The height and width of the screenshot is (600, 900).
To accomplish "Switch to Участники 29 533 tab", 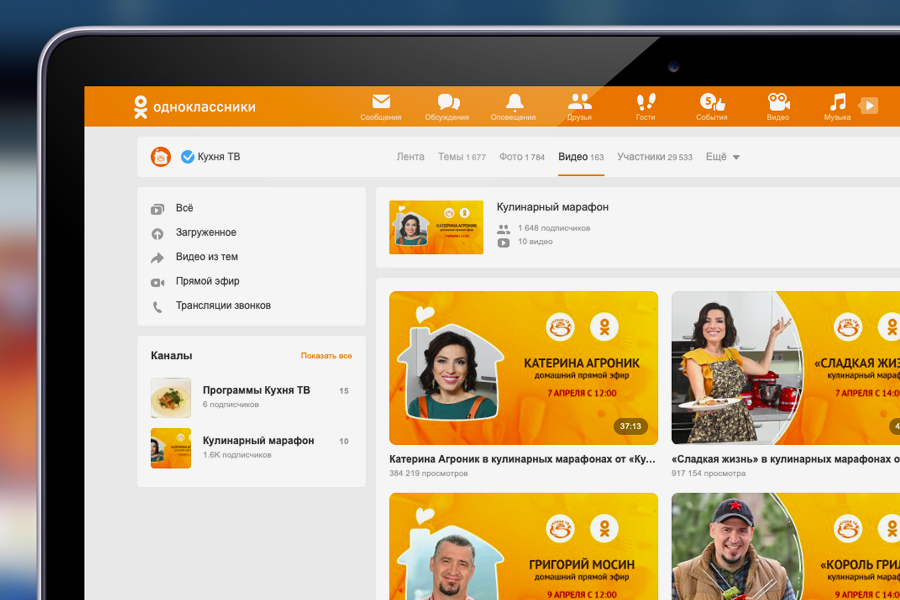I will [654, 157].
